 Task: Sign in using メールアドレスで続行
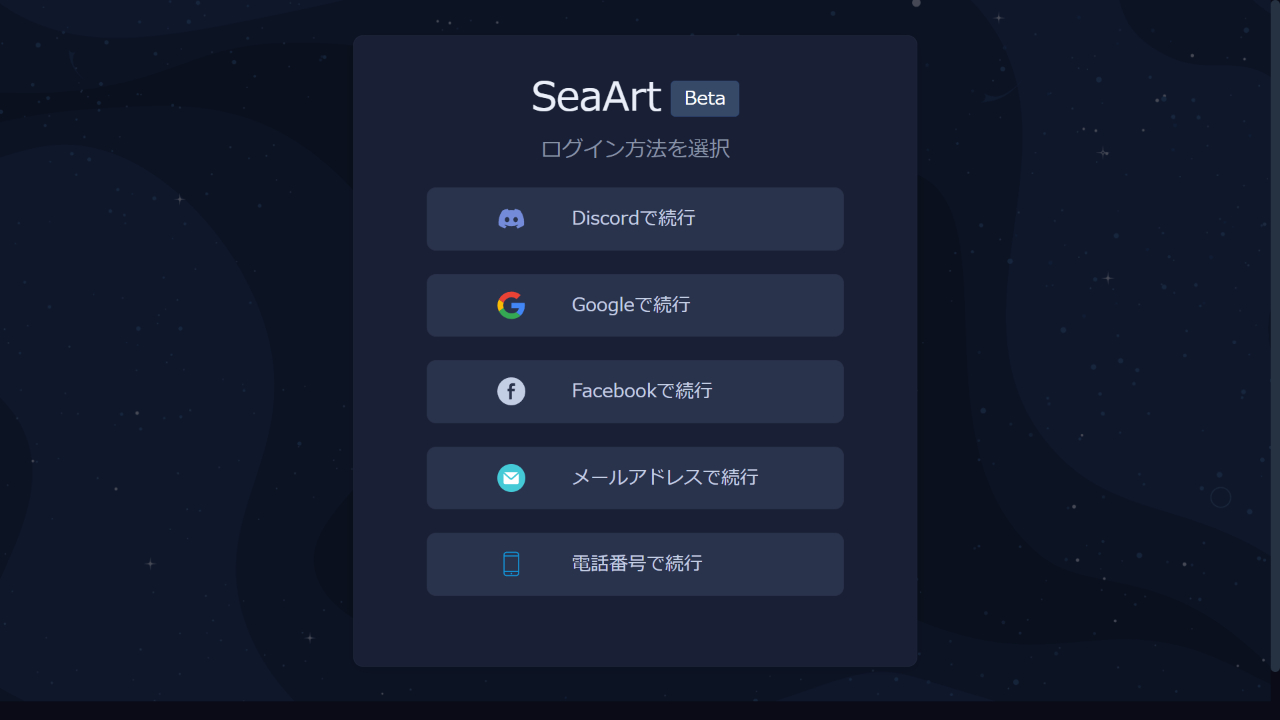(x=665, y=478)
